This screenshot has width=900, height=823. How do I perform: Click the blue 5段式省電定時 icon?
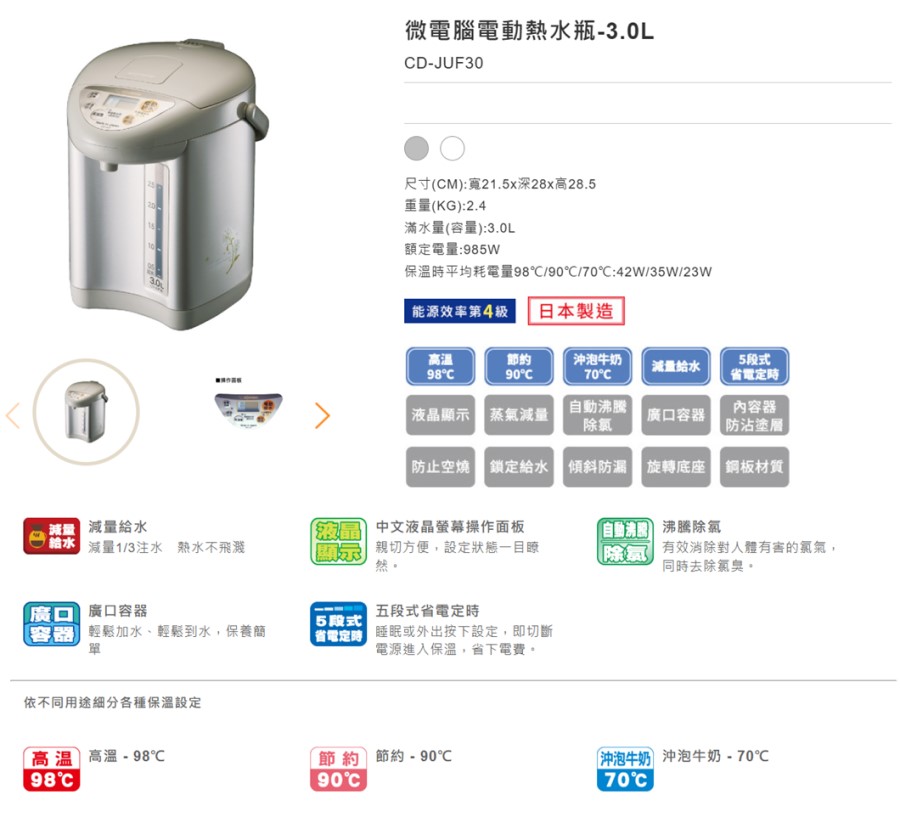point(339,624)
